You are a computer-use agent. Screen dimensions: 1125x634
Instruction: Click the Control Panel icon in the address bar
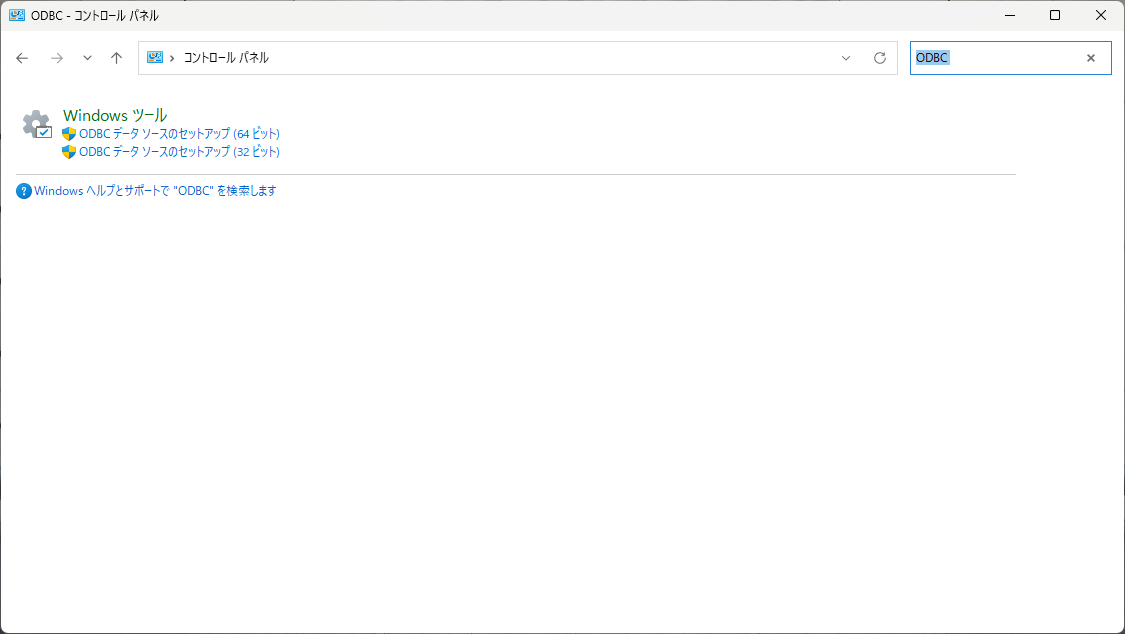[x=155, y=58]
